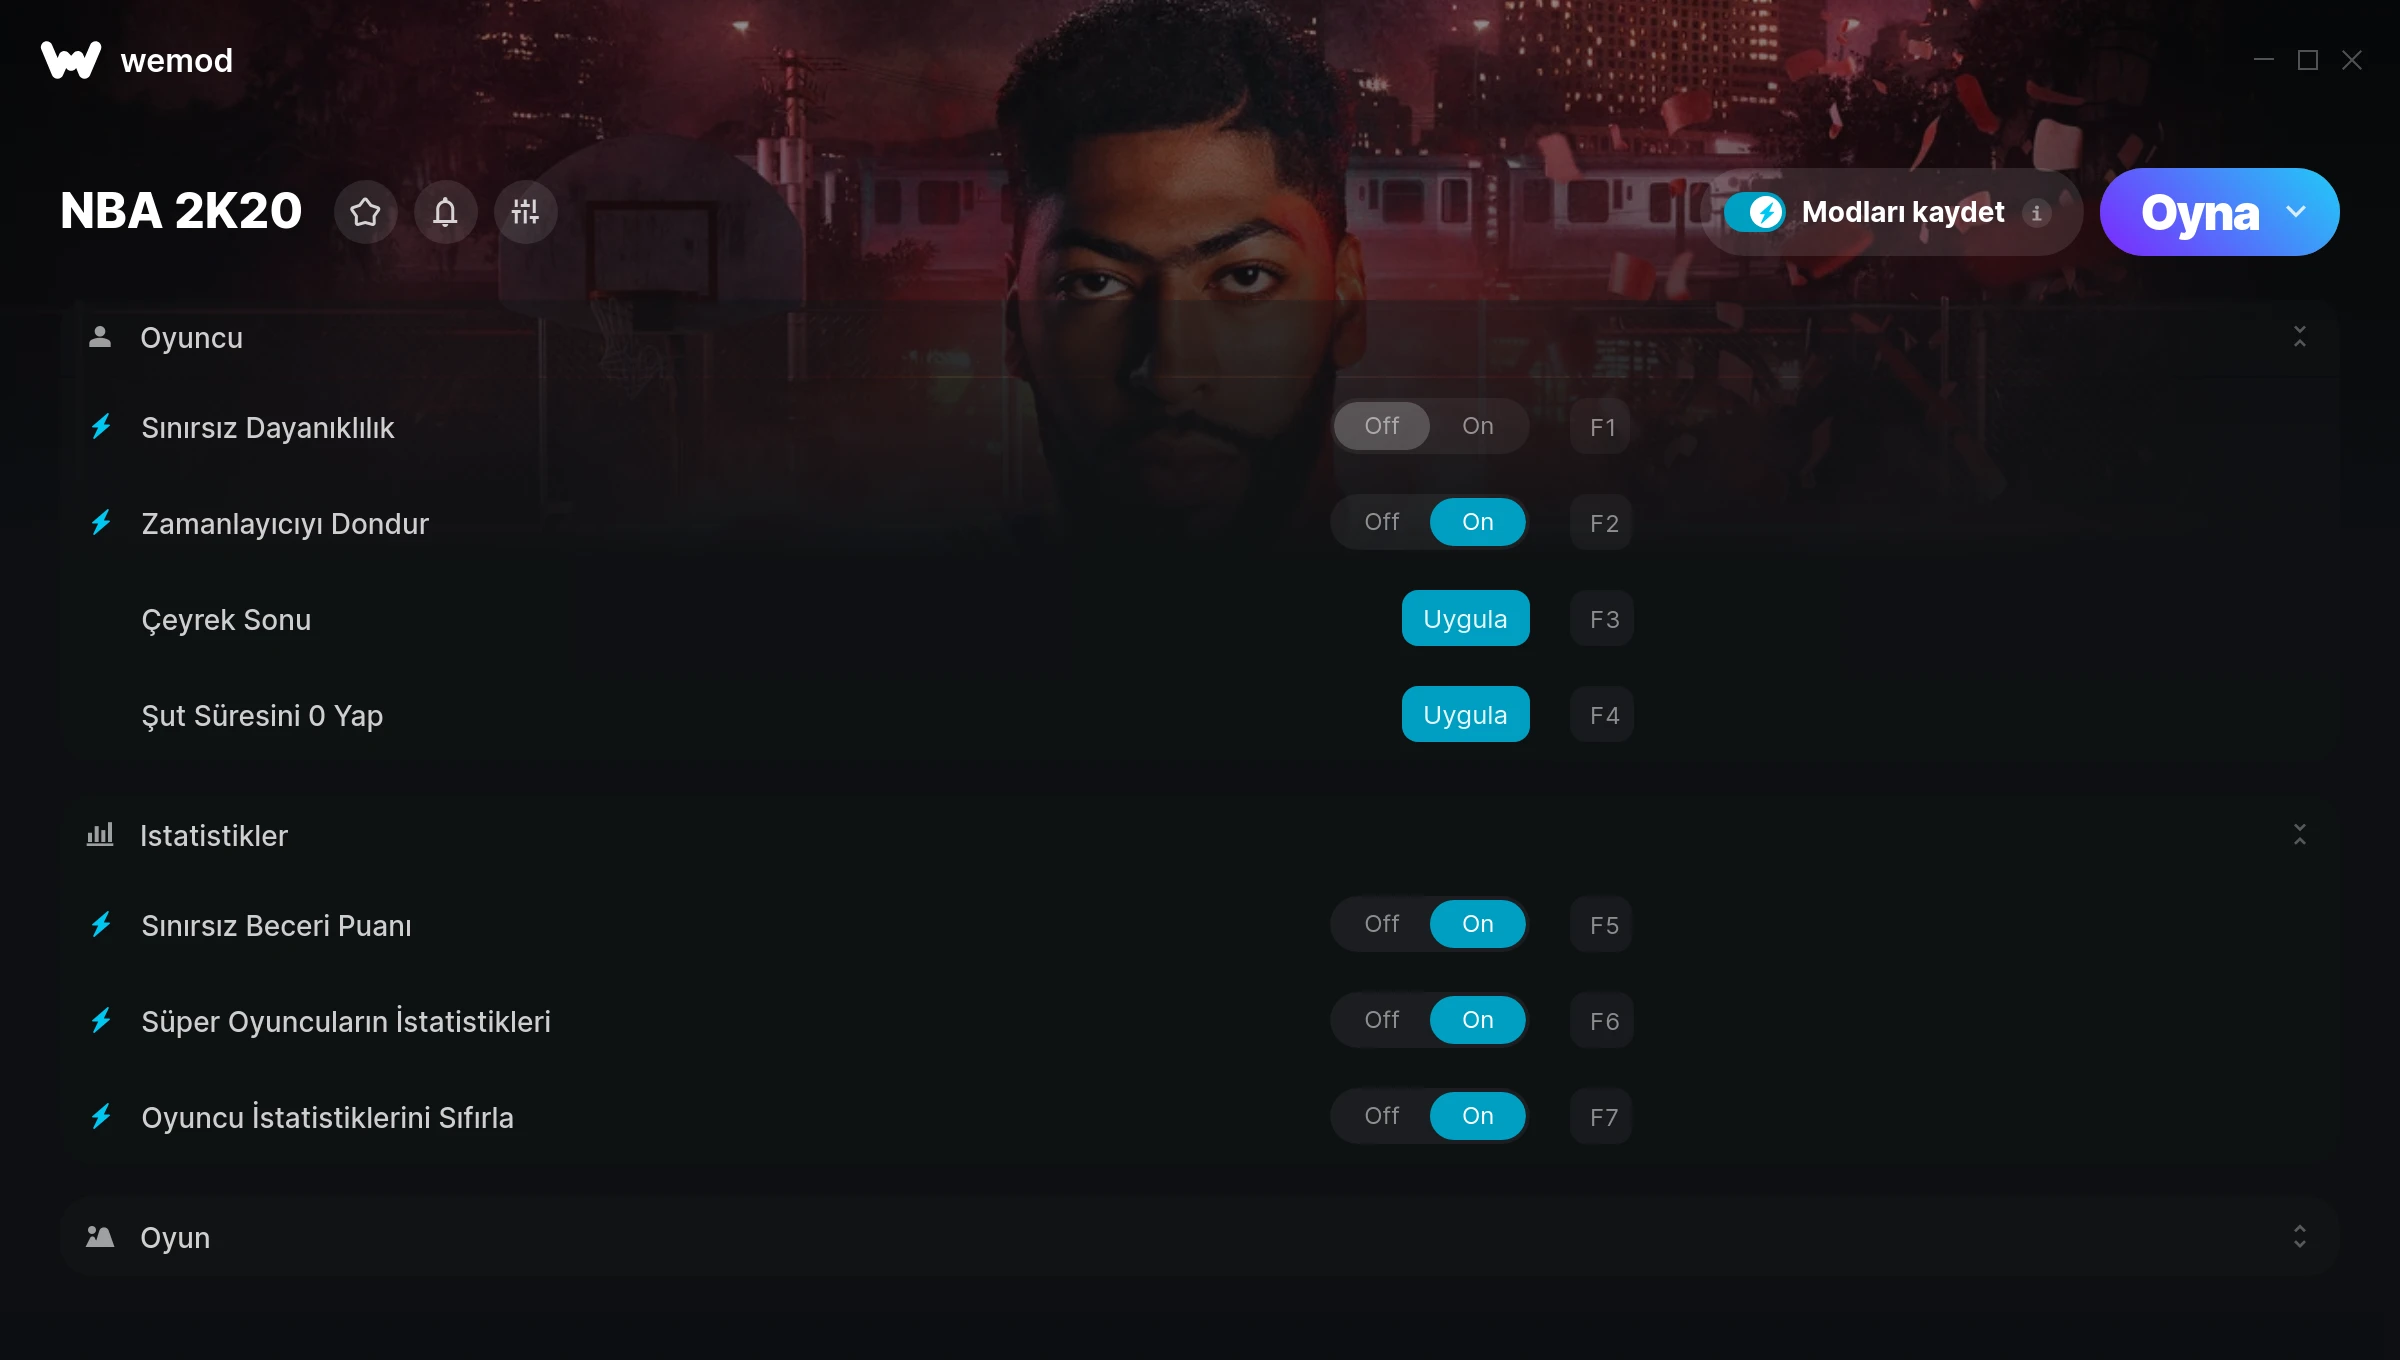Add NBA 2K20 to favorites star icon

[365, 212]
